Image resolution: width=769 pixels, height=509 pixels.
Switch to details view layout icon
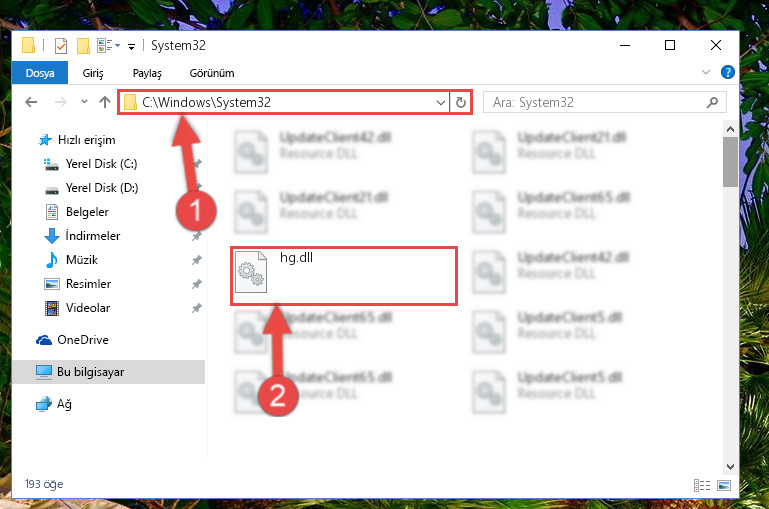(x=702, y=485)
